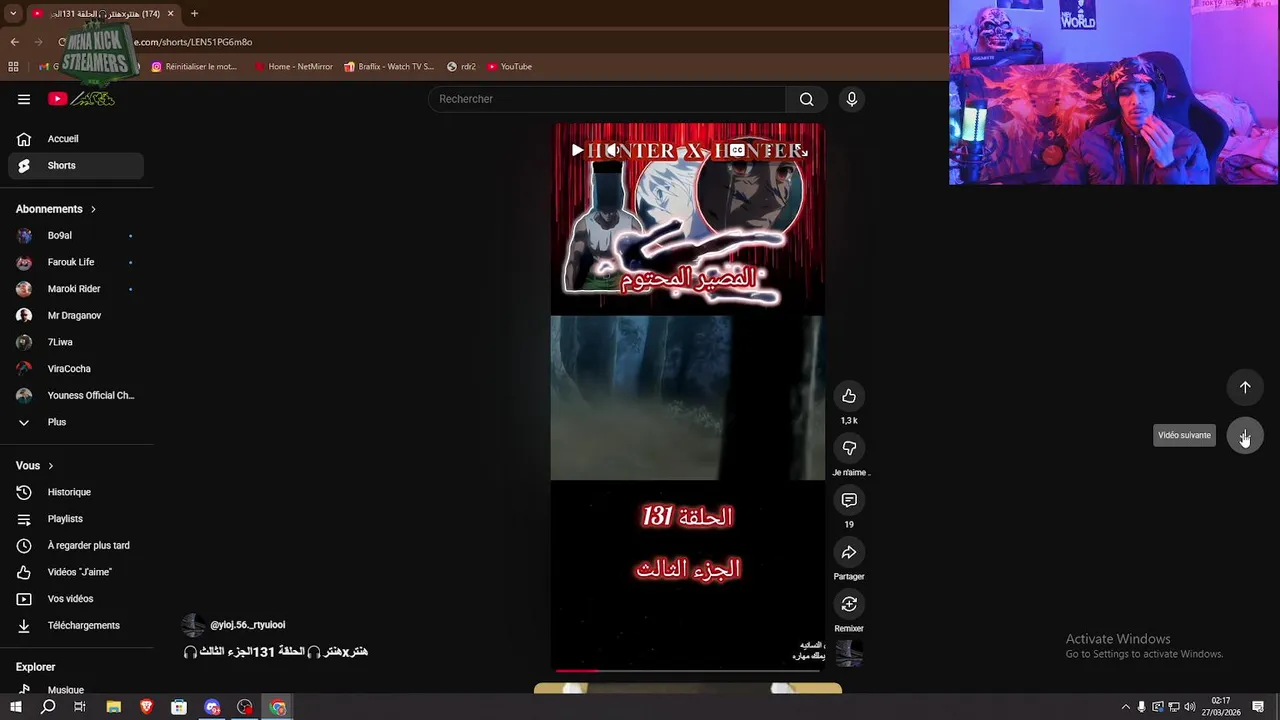Open Téléchargements in sidebar
This screenshot has width=1280, height=720.
76,626
